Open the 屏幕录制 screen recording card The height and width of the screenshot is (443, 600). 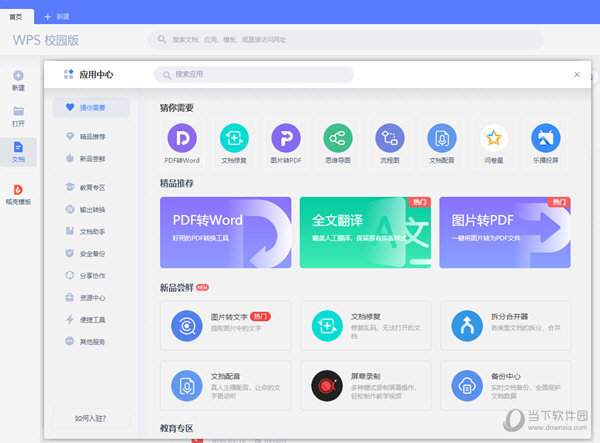[366, 385]
